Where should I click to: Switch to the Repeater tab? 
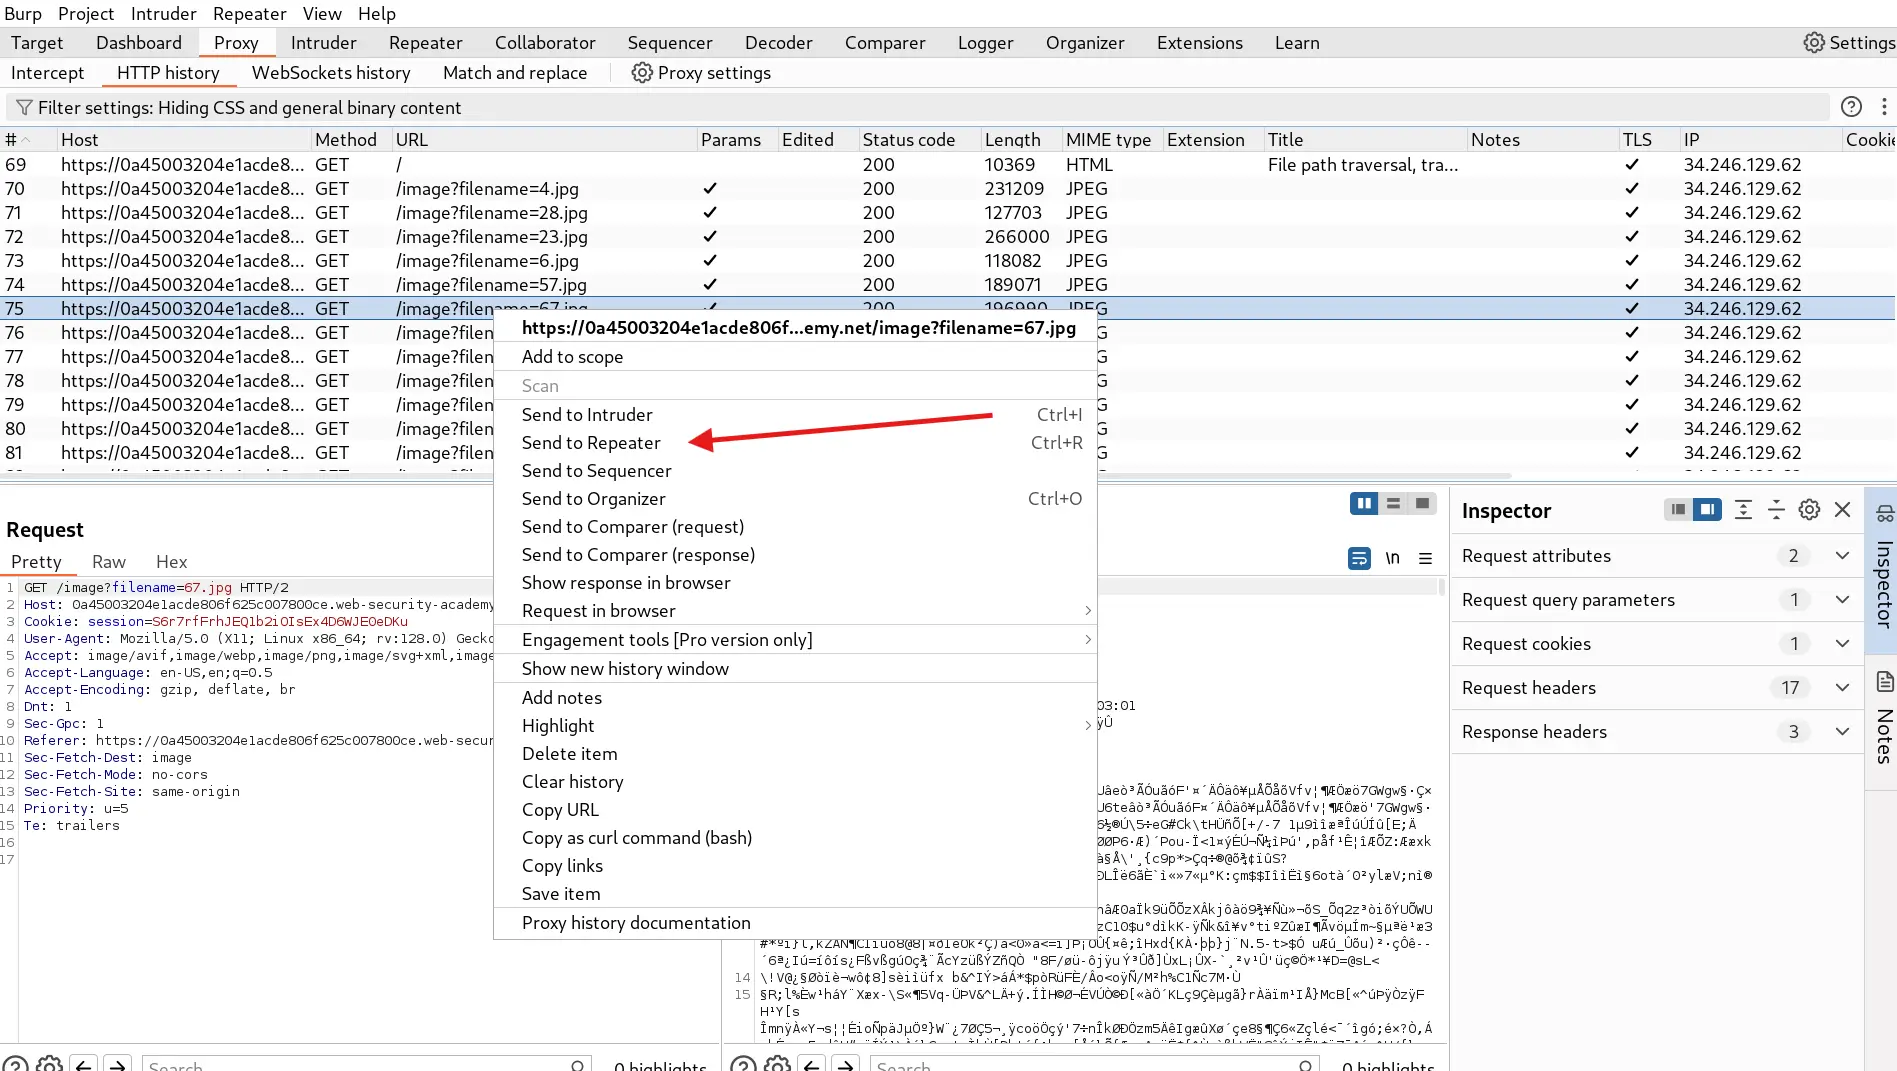(x=426, y=43)
